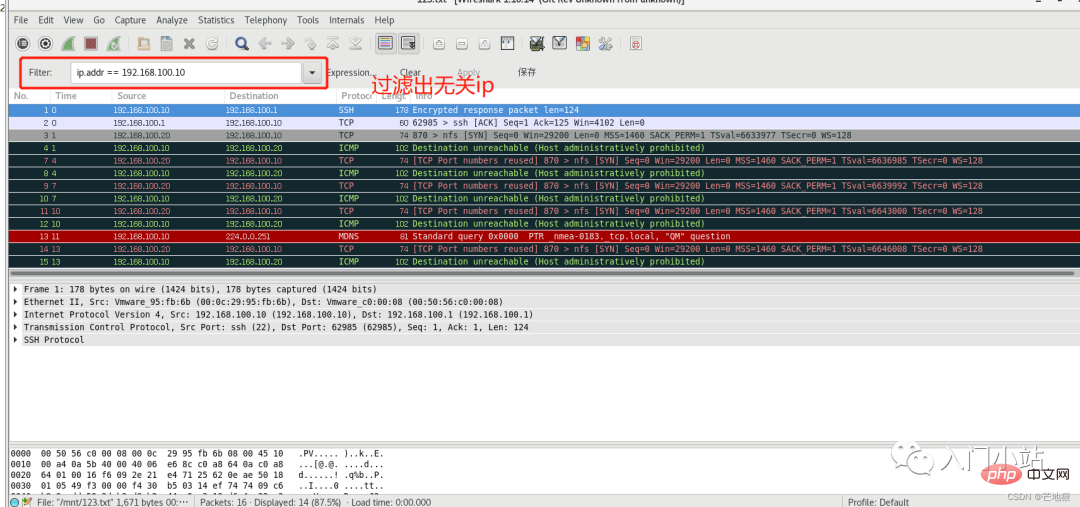
Task: Expand the Ethernet II tree row
Action: tap(15, 302)
